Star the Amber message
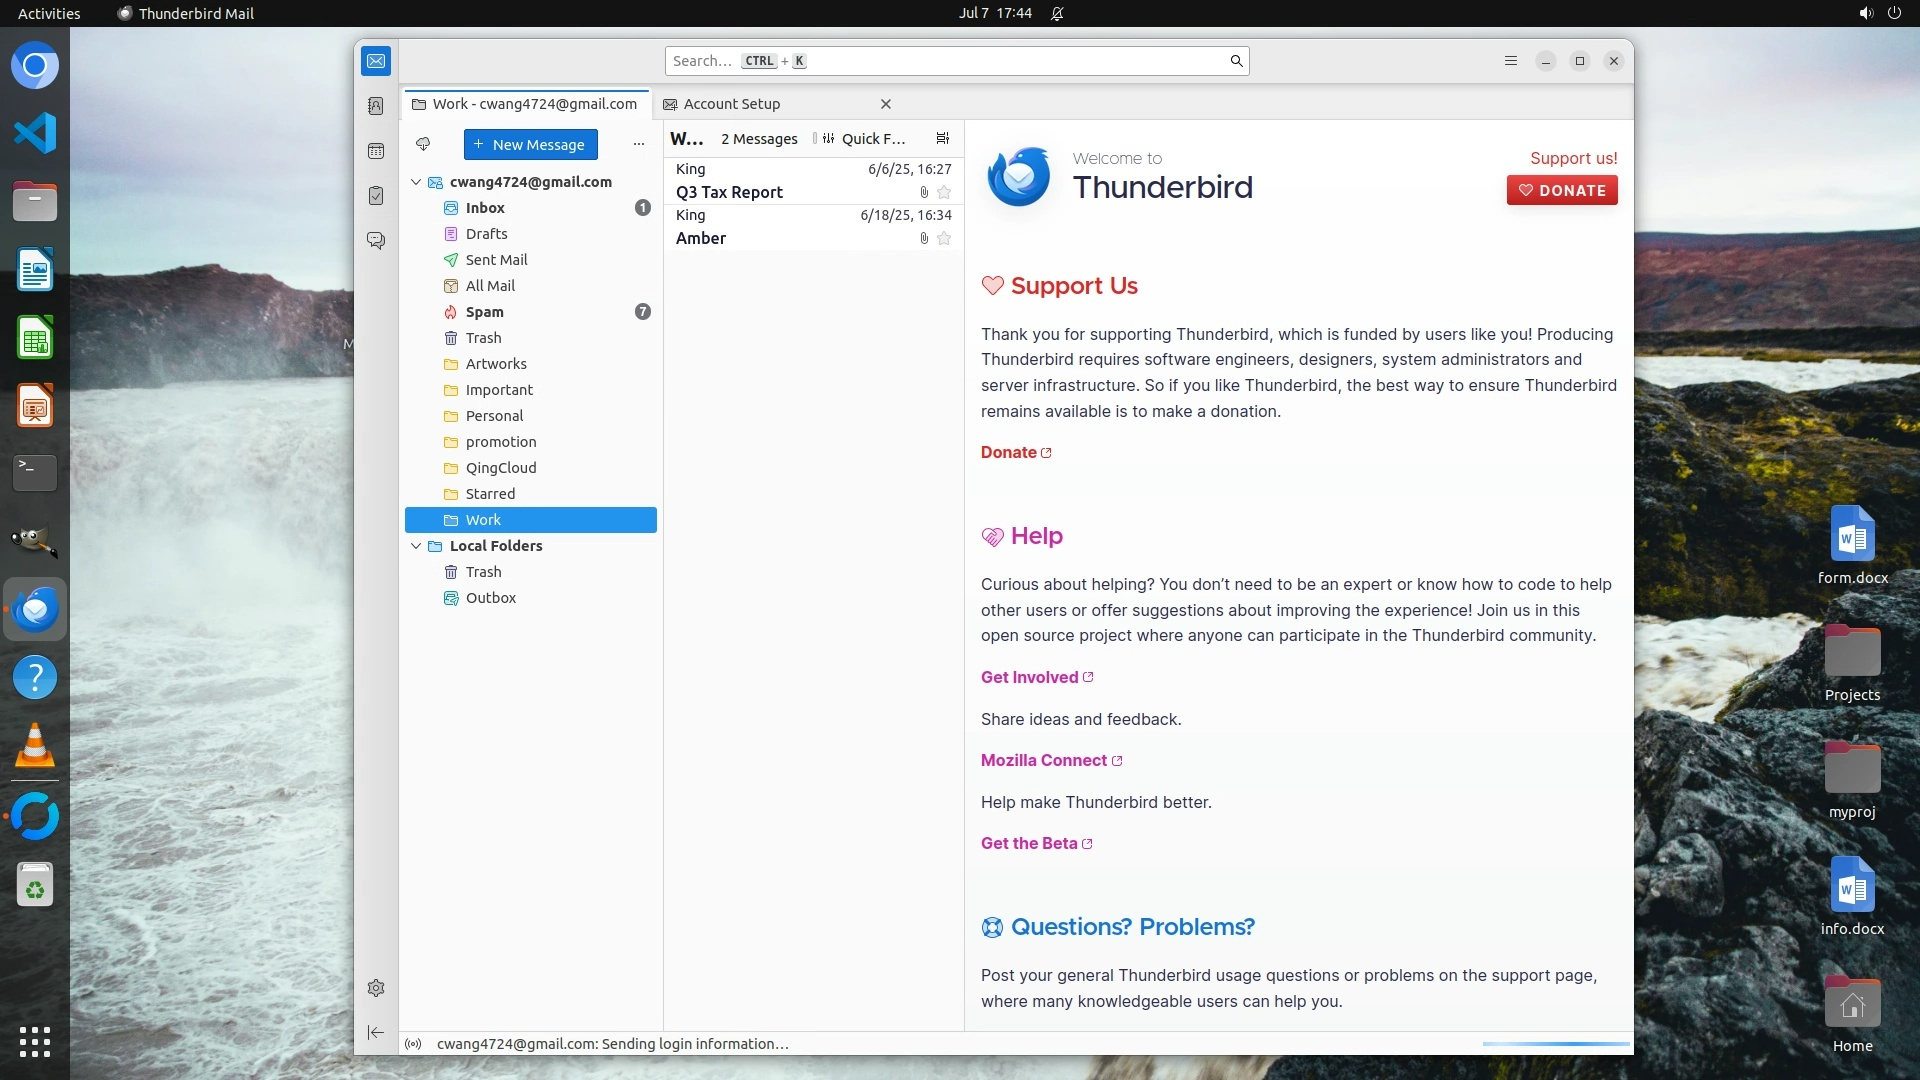This screenshot has width=1920, height=1080. coord(944,239)
